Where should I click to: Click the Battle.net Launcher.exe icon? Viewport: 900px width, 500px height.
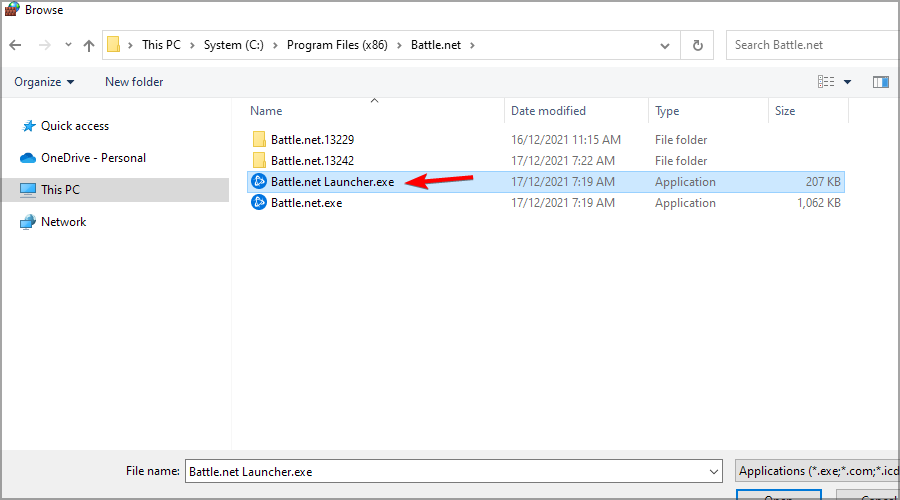(259, 181)
